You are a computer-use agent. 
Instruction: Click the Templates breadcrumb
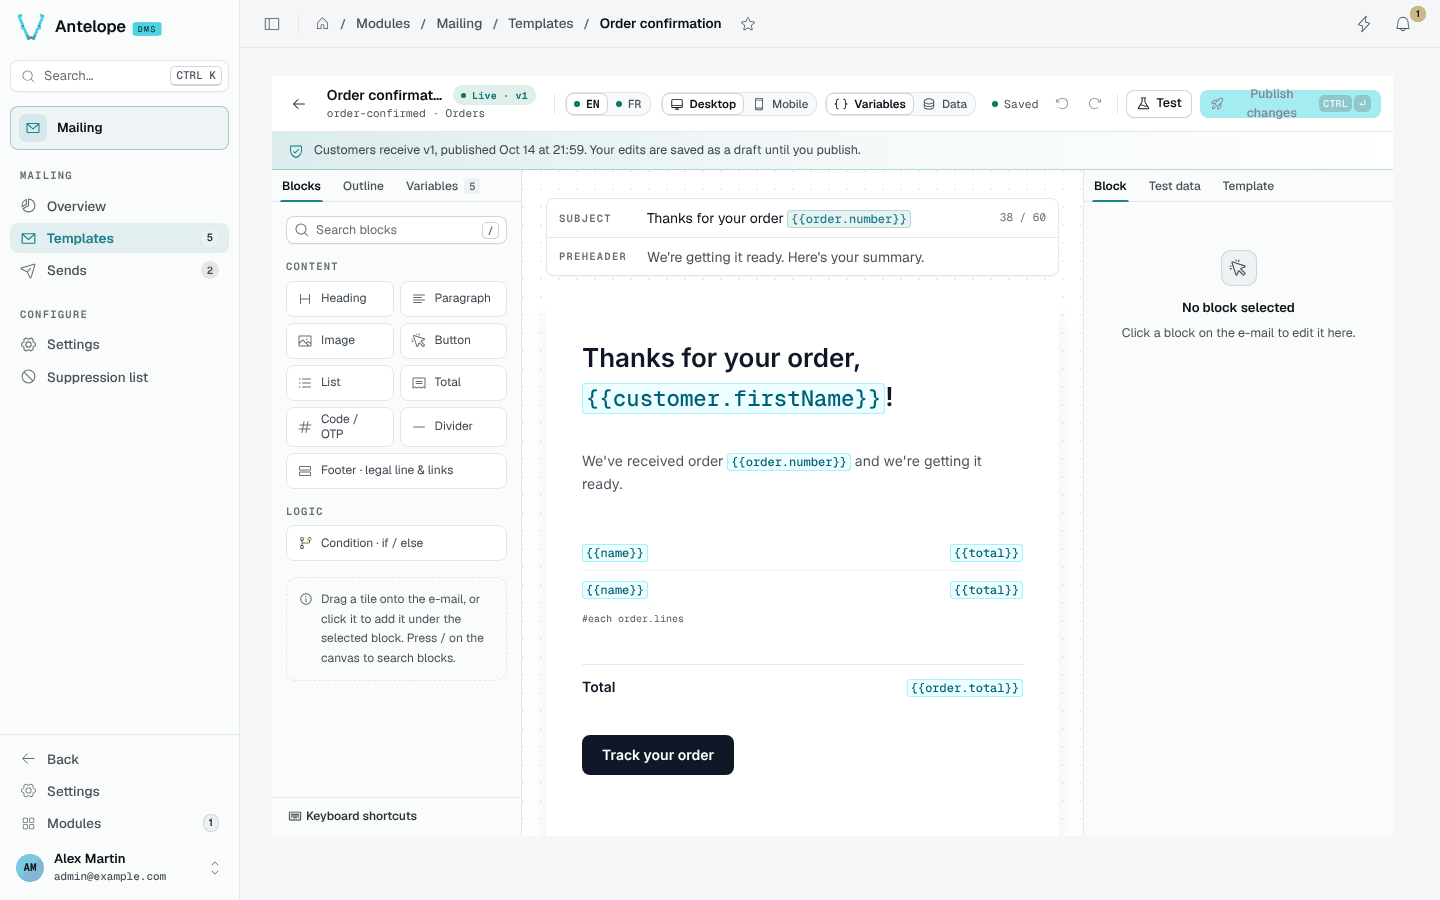coord(540,24)
